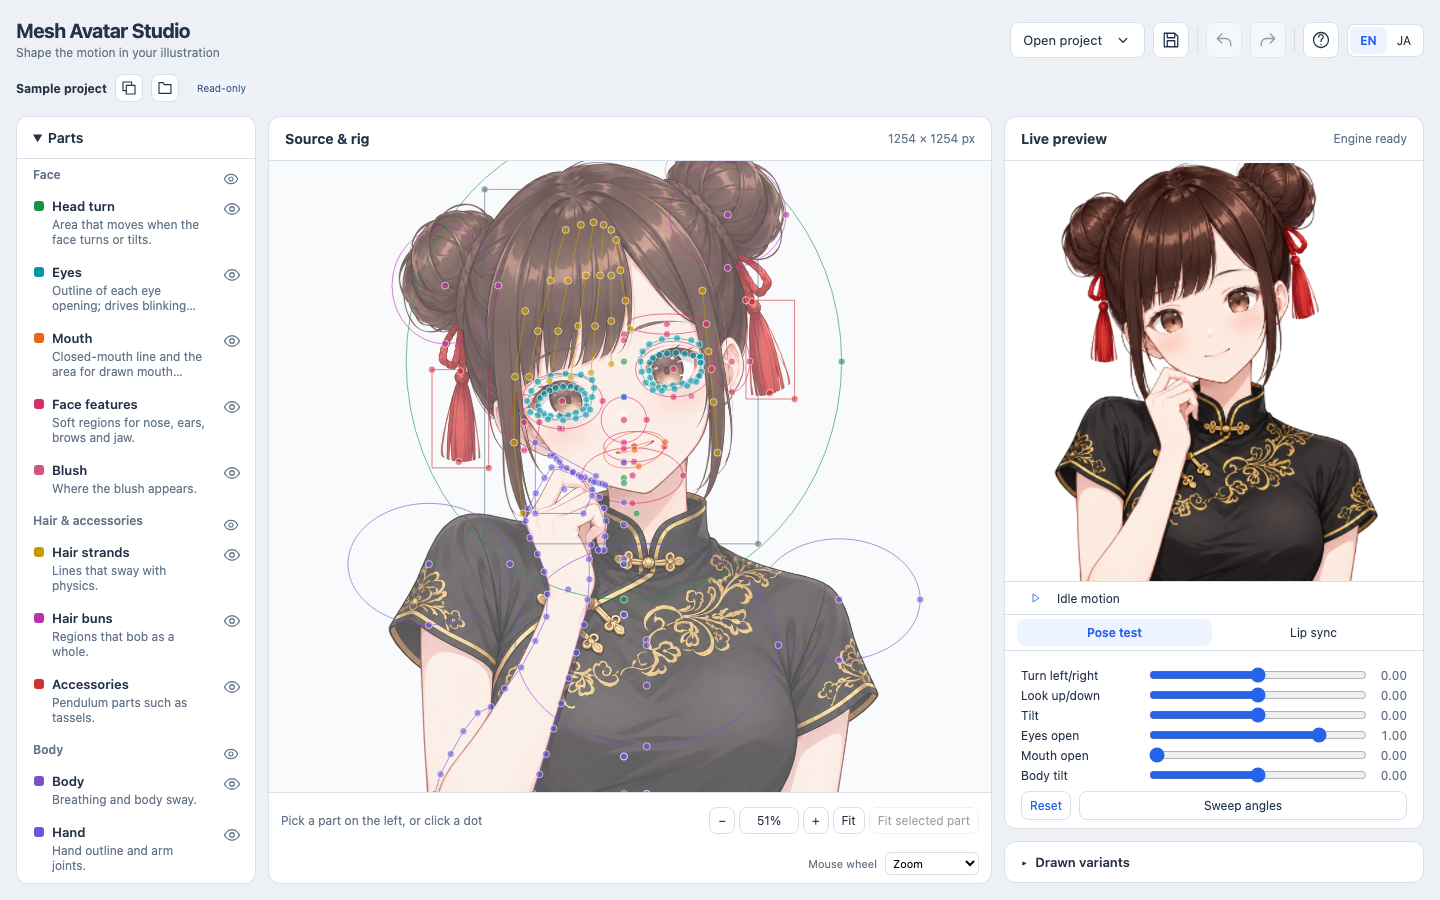Toggle Mouth part visibility
The height and width of the screenshot is (900, 1440).
pyautogui.click(x=232, y=341)
